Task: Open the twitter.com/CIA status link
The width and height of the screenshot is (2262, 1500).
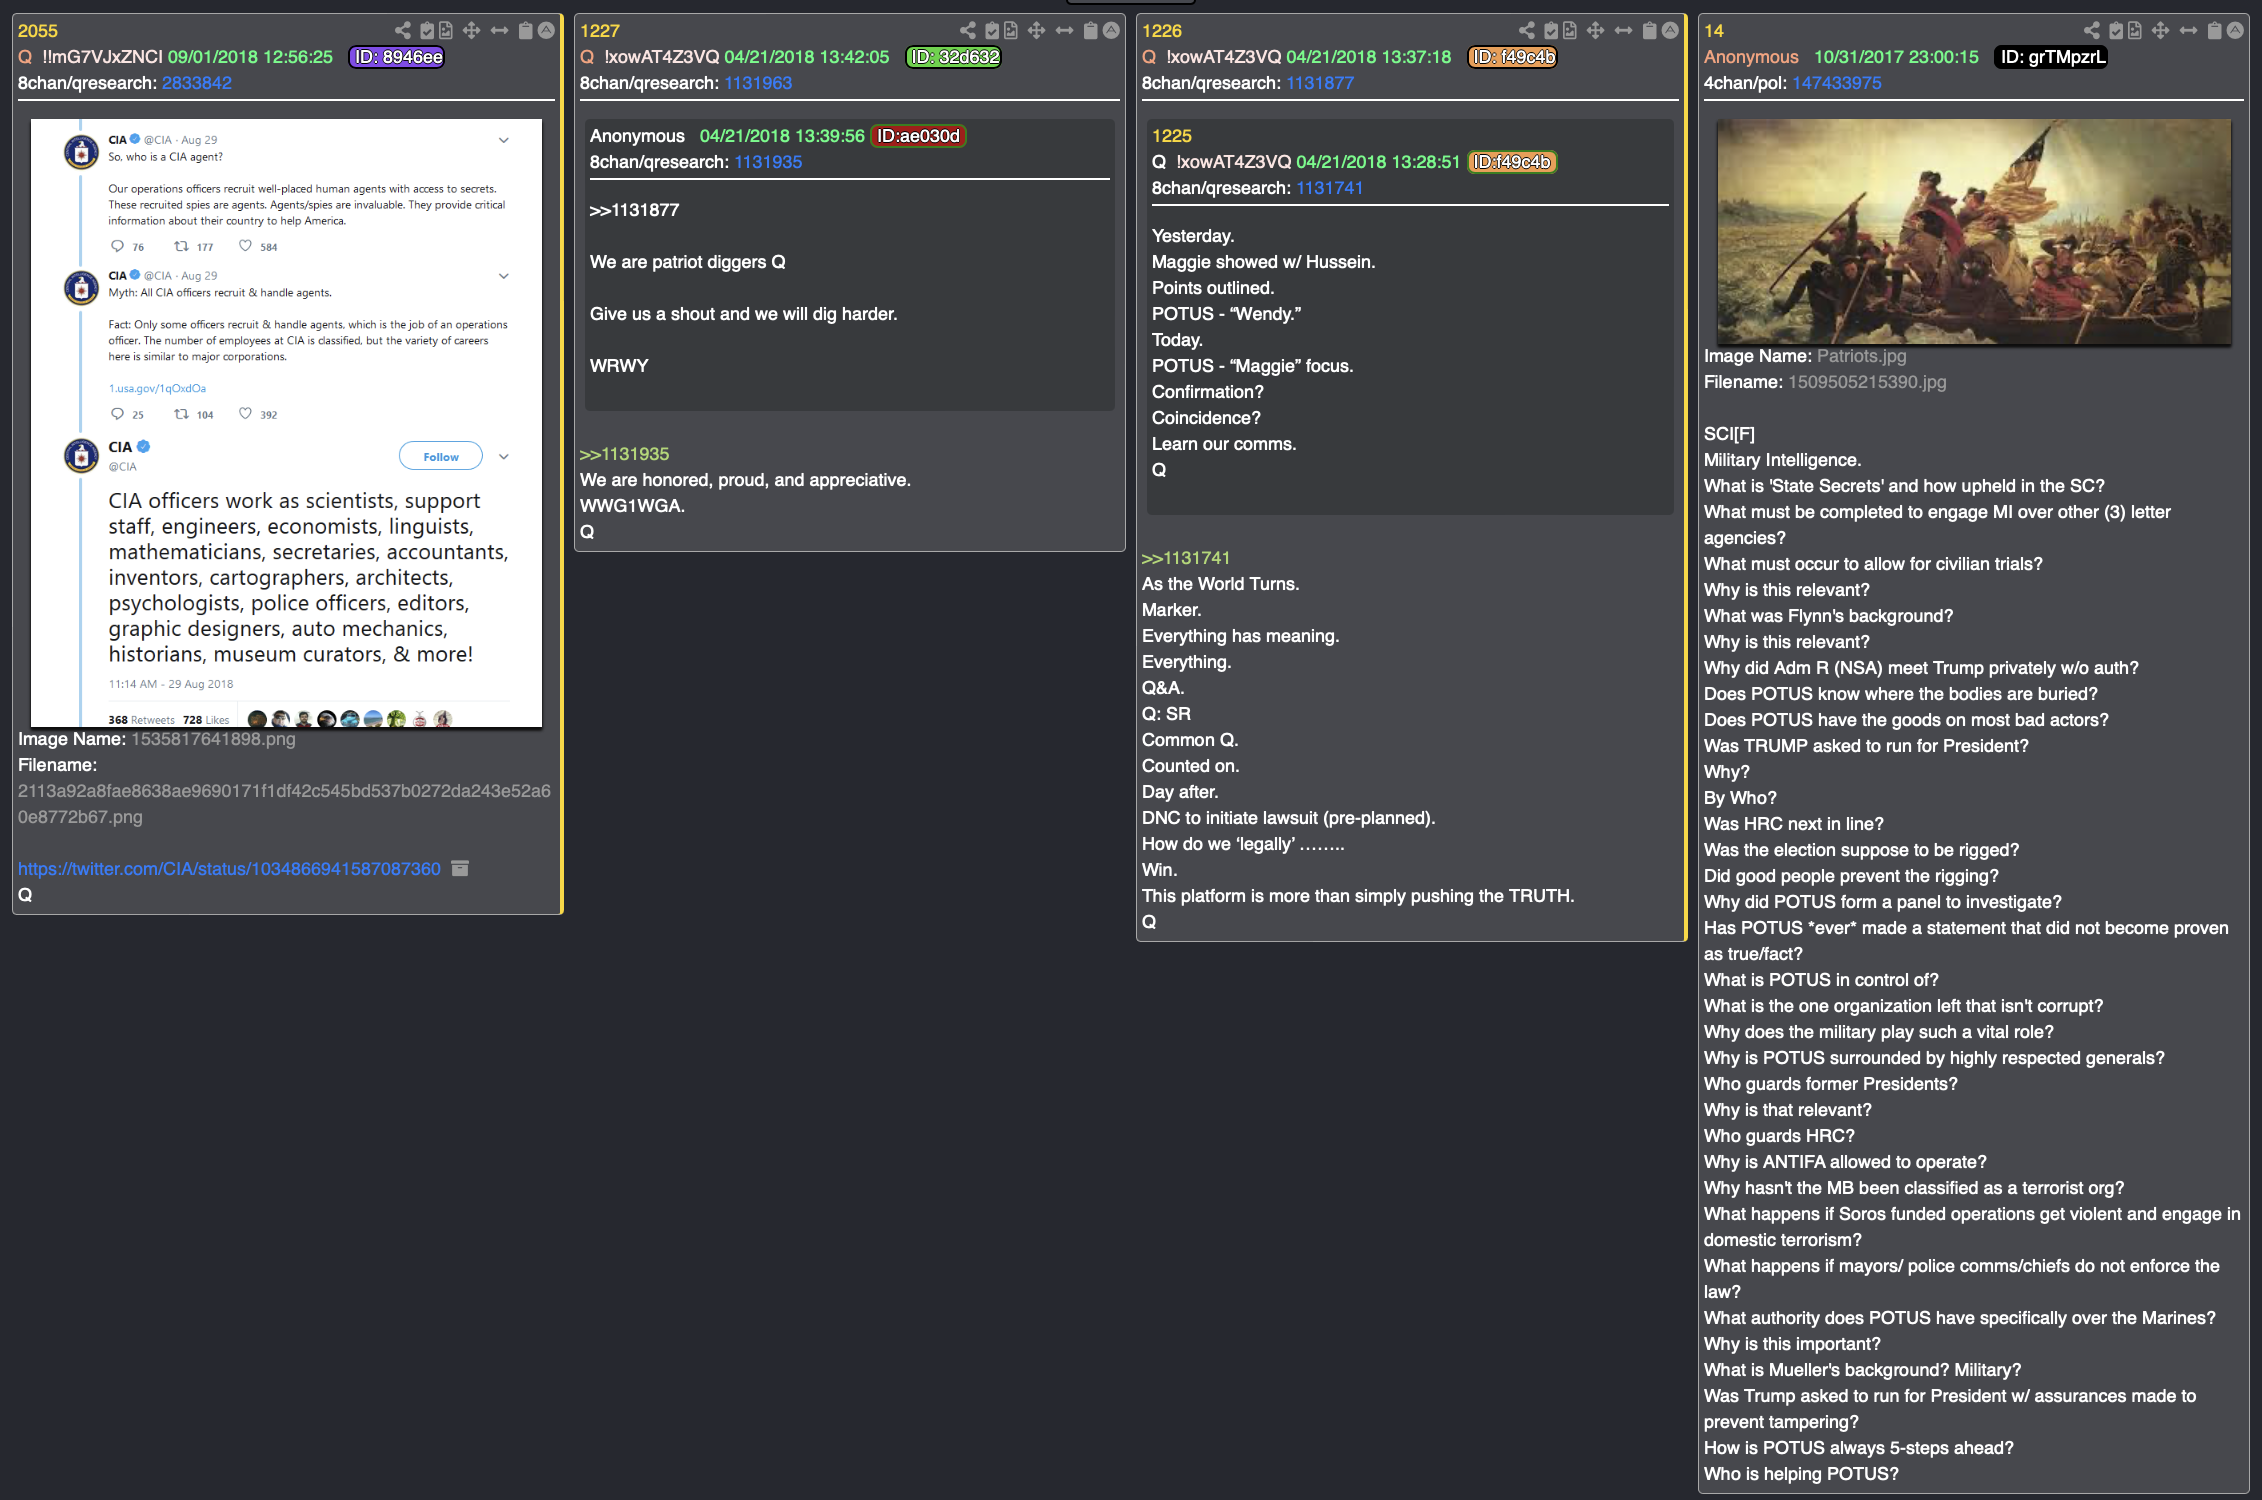Action: click(x=229, y=869)
